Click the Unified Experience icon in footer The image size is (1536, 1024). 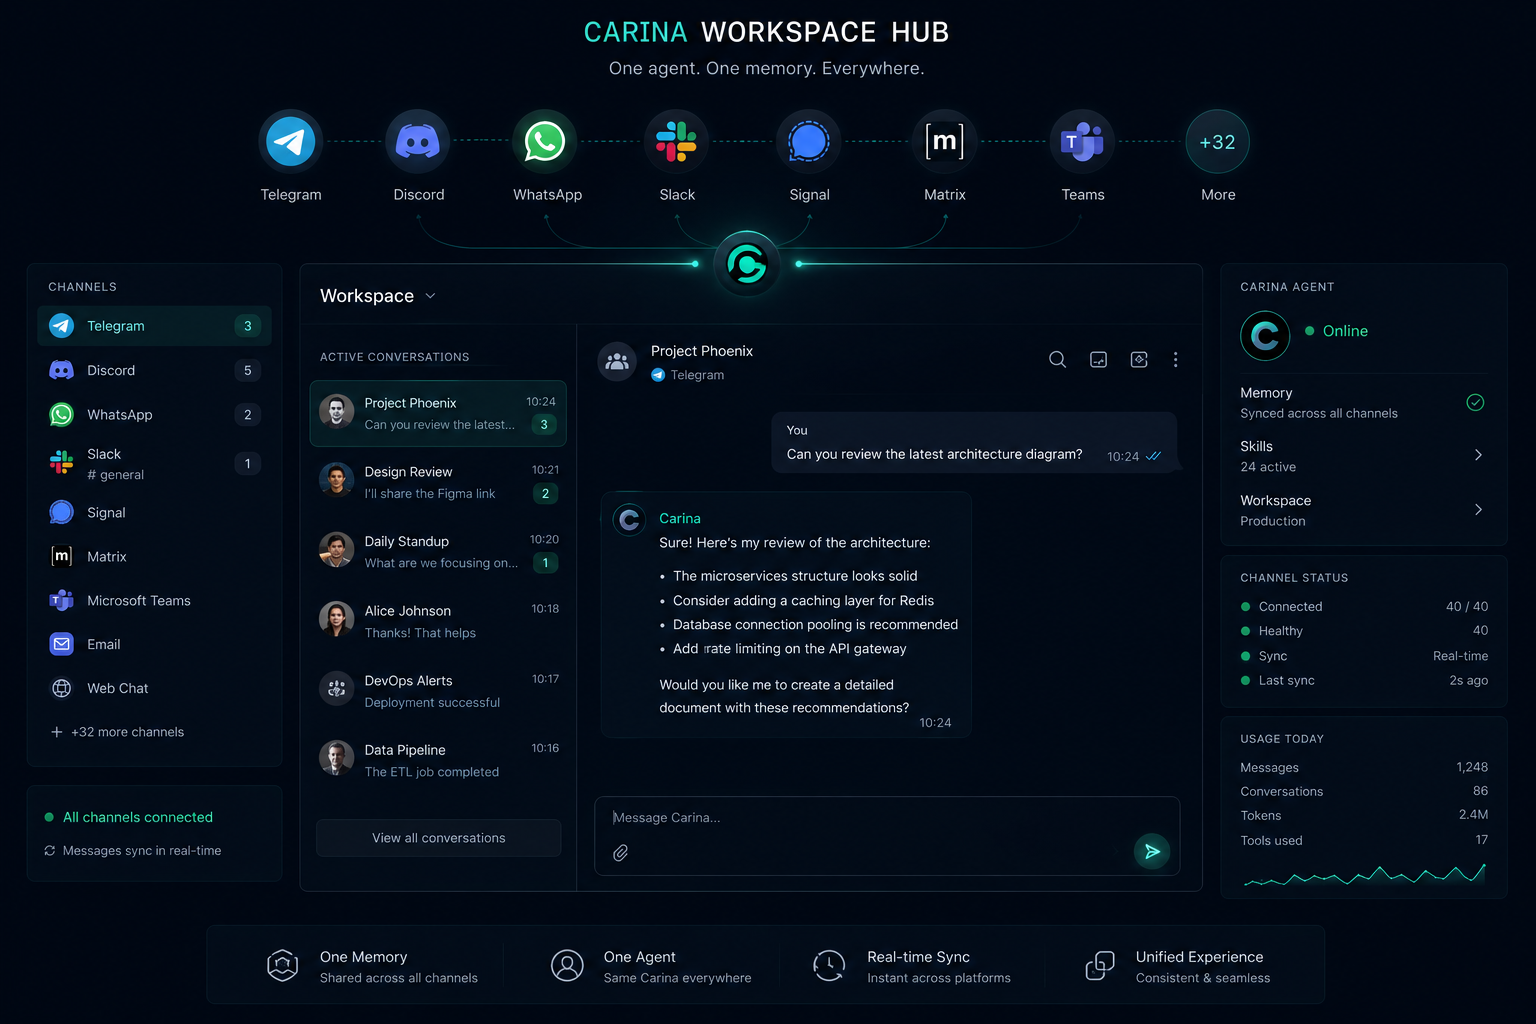pos(1100,965)
